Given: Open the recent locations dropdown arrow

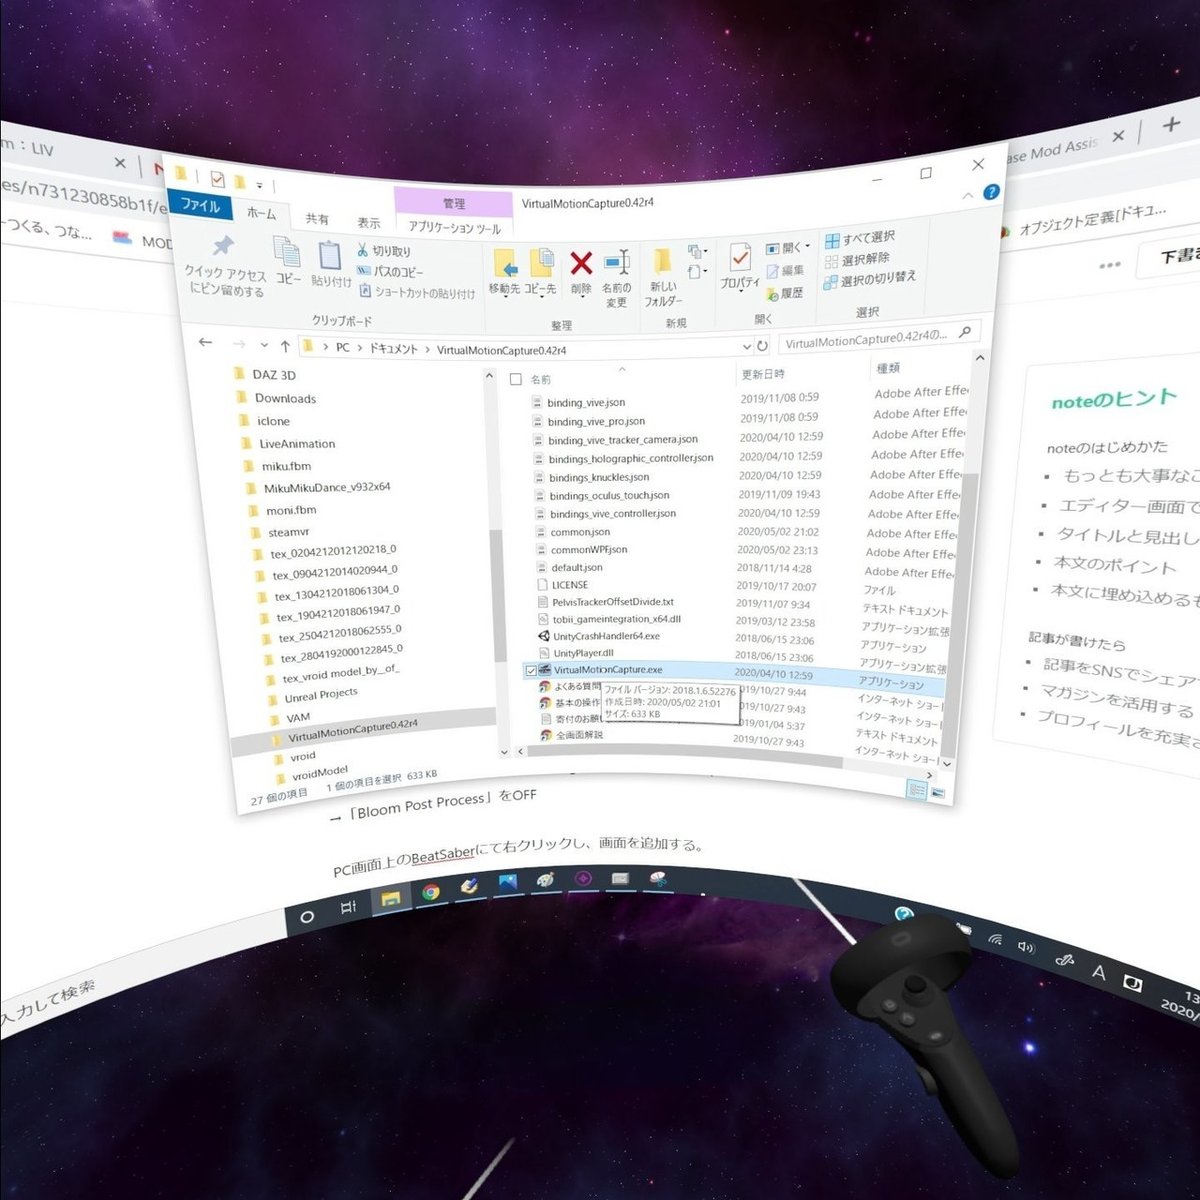Looking at the screenshot, I should (x=264, y=345).
